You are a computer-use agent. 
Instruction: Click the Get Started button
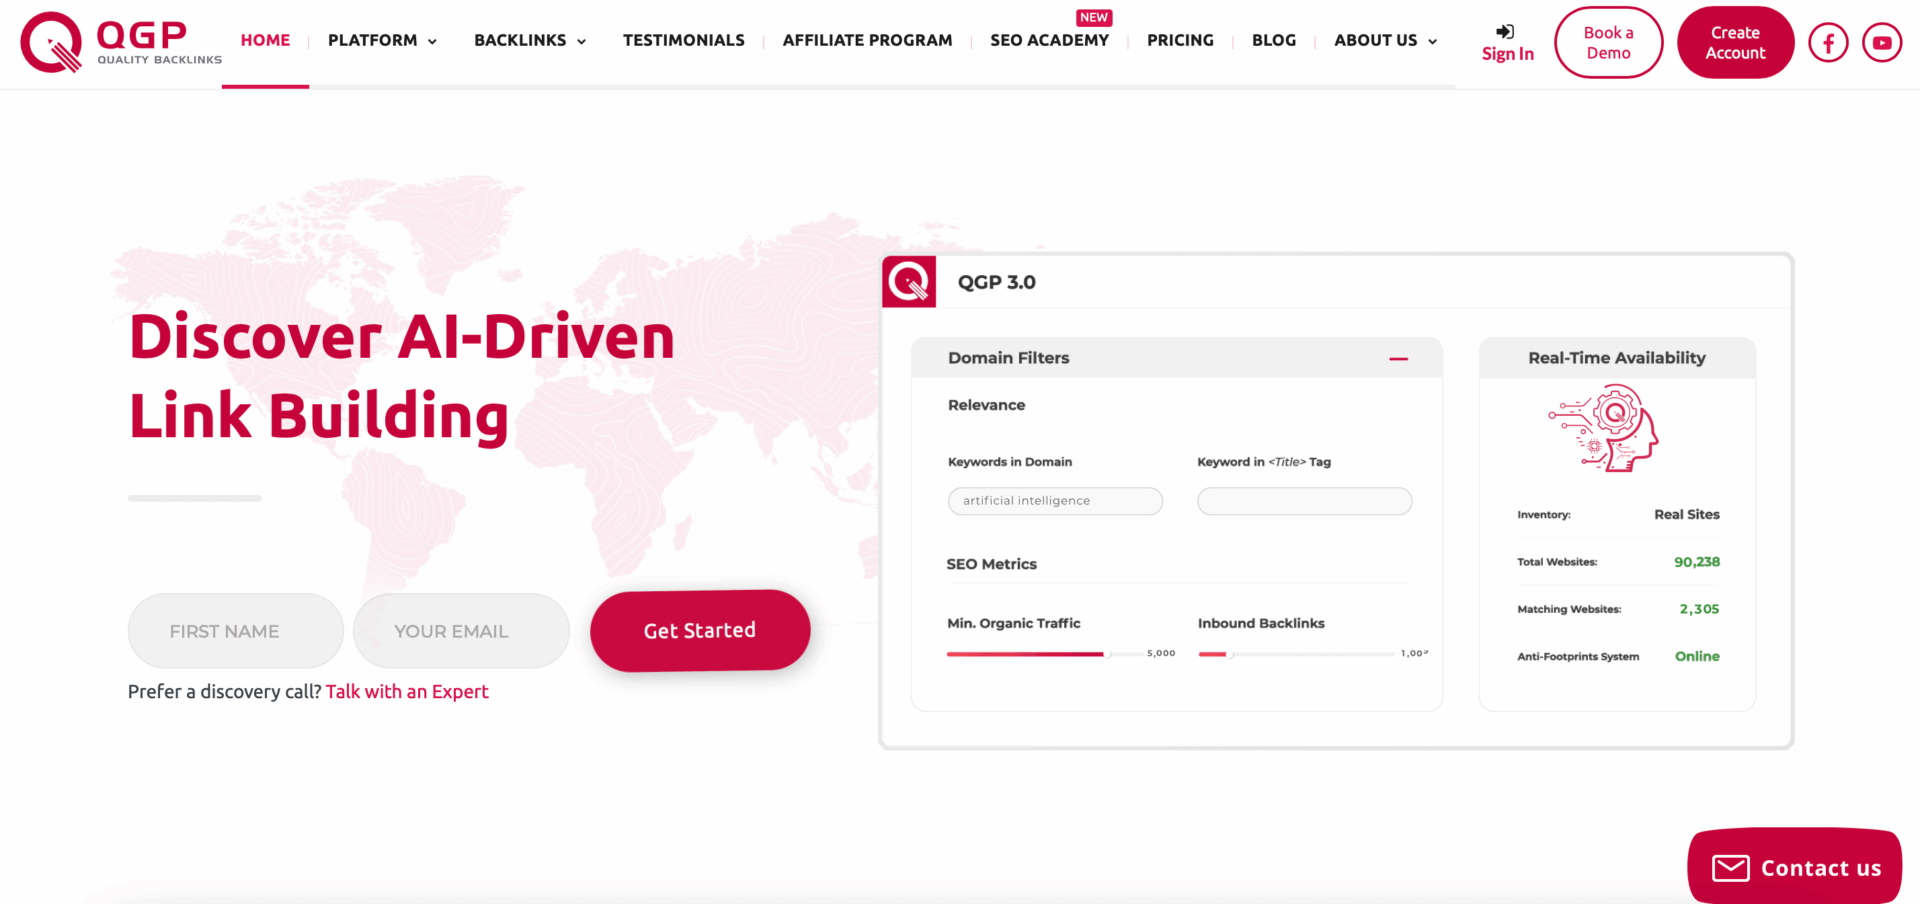pos(700,630)
